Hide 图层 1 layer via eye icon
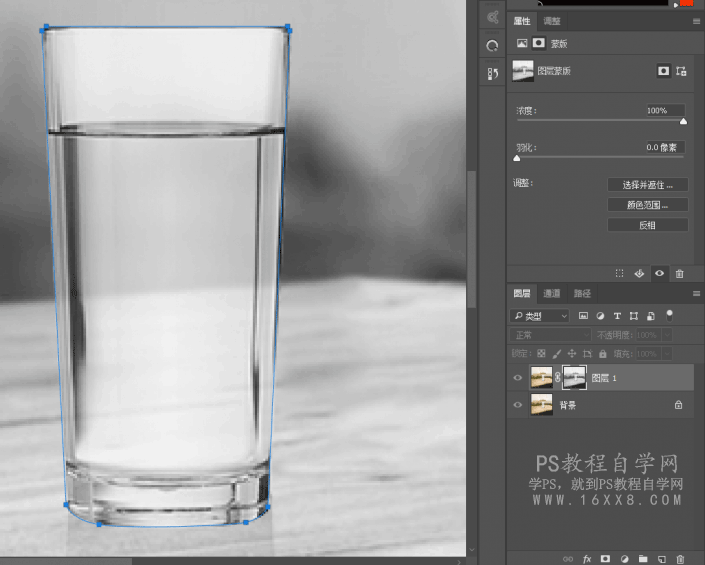This screenshot has height=565, width=705. coord(518,378)
